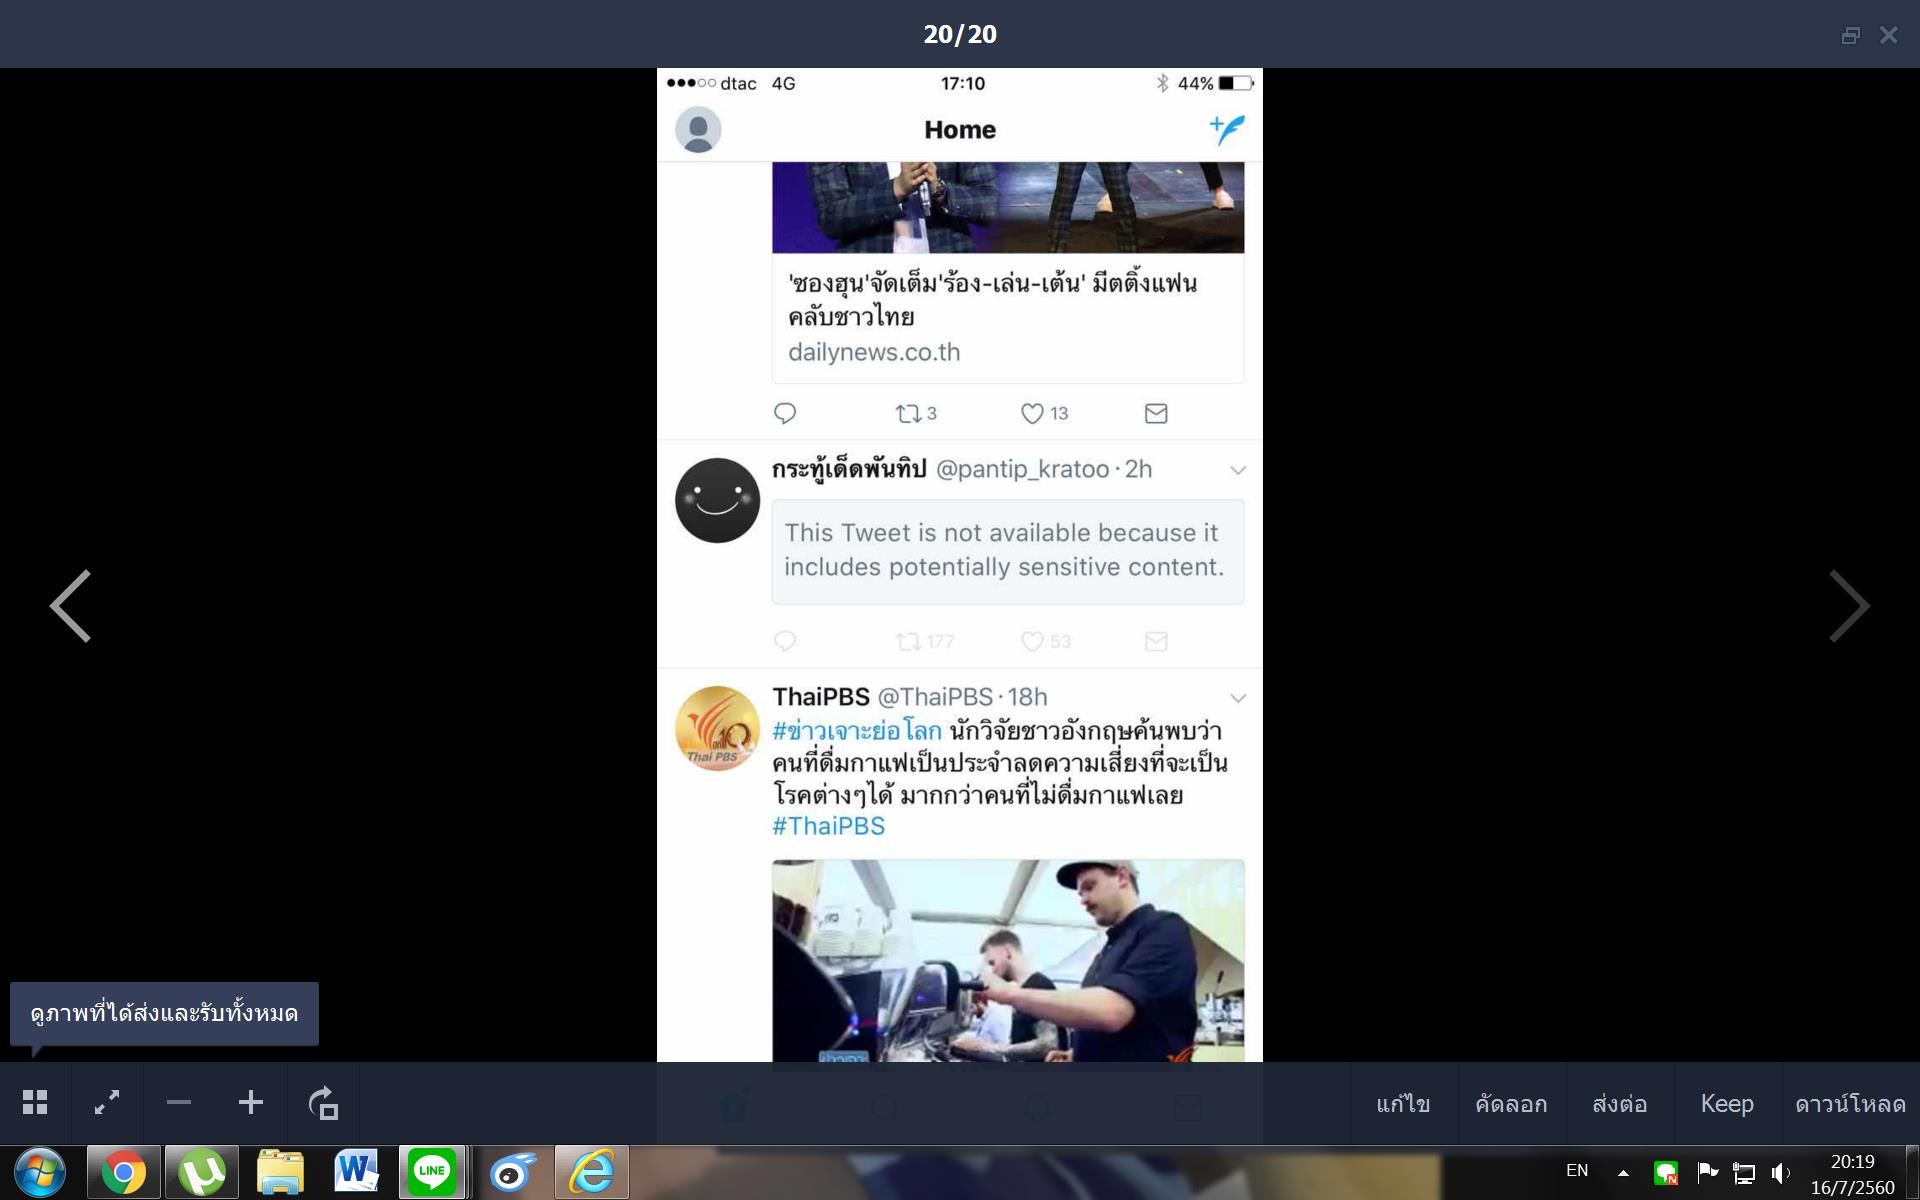This screenshot has width=1920, height=1200.
Task: Rotate the image with the rotate icon
Action: [x=323, y=1103]
